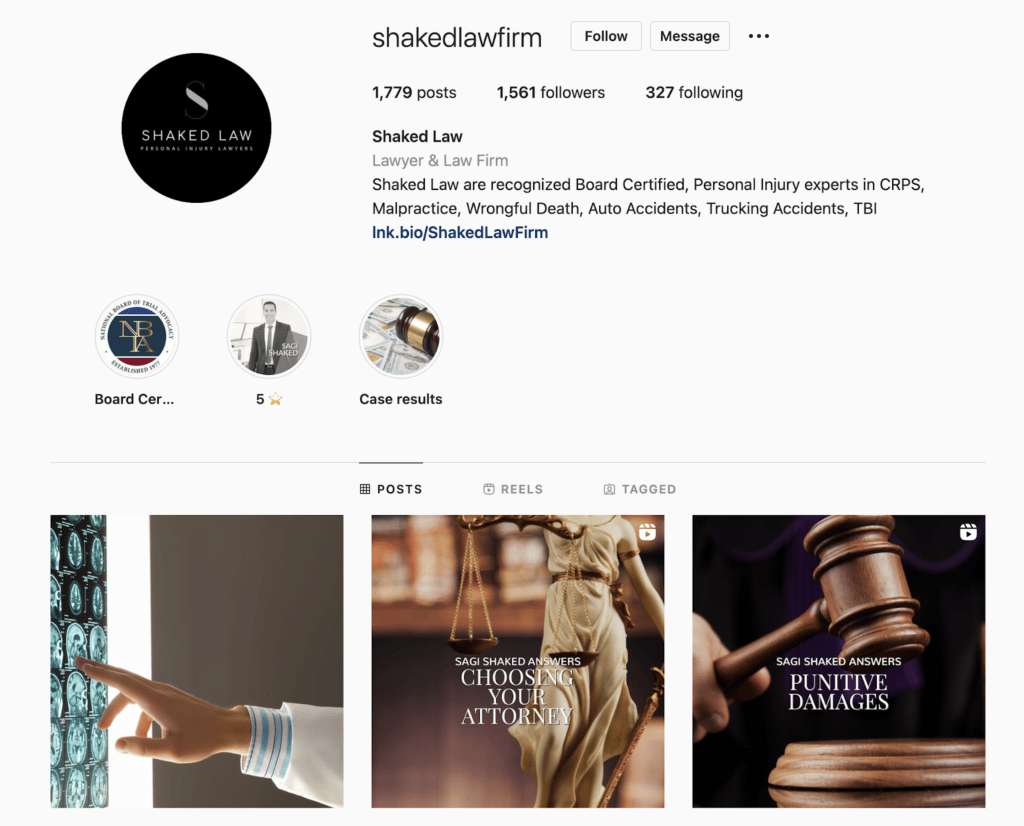Send a Message to shakedlawfirm

(690, 36)
